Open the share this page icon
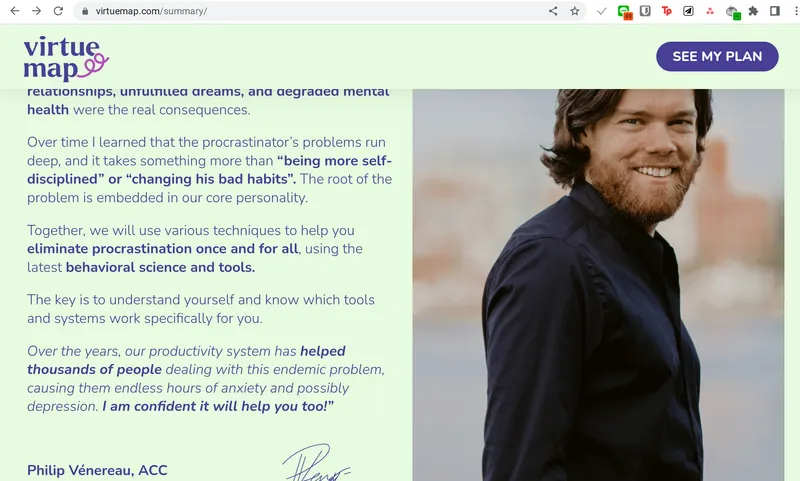Screen dimensions: 800x481 coord(553,11)
